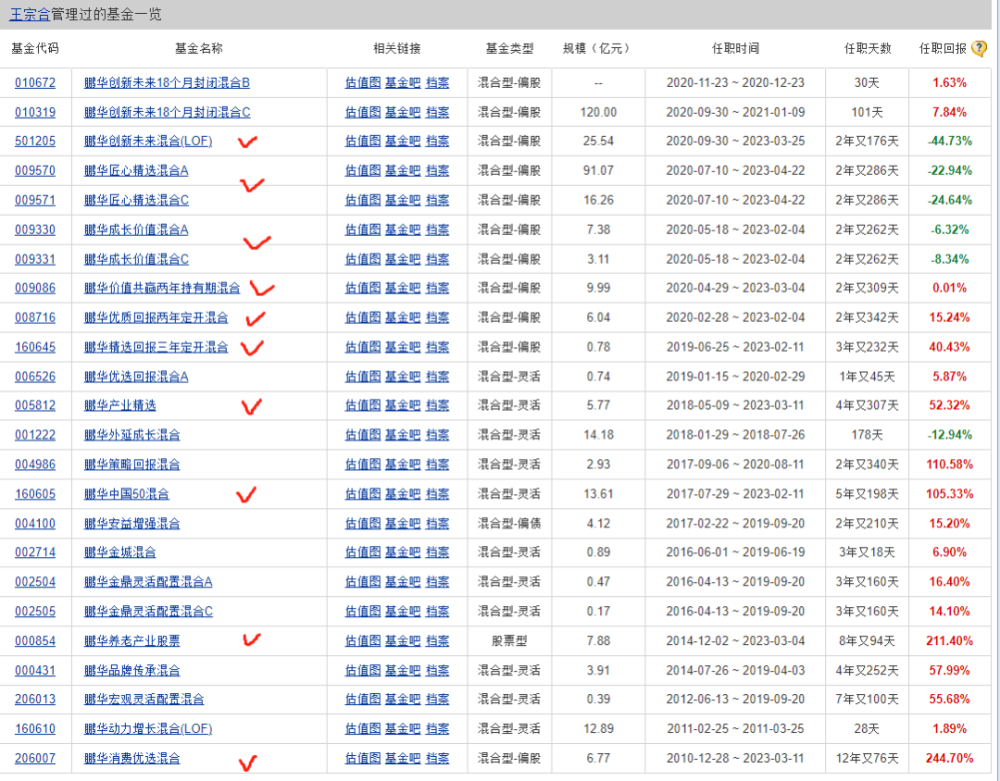This screenshot has width=1000, height=781.
Task: Open 基金吧 link for 鹏华品牌传承混合
Action: coord(403,670)
